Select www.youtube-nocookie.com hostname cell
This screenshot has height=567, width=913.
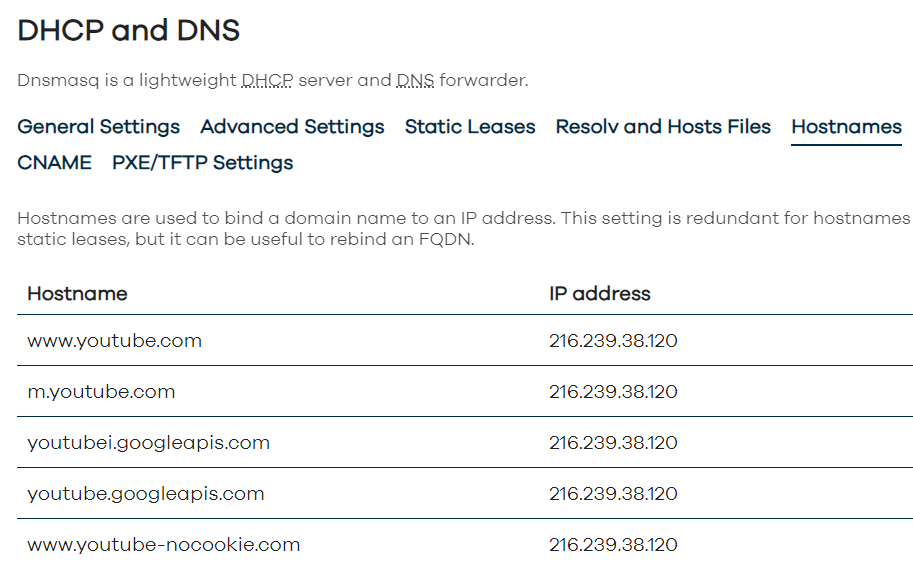point(164,545)
